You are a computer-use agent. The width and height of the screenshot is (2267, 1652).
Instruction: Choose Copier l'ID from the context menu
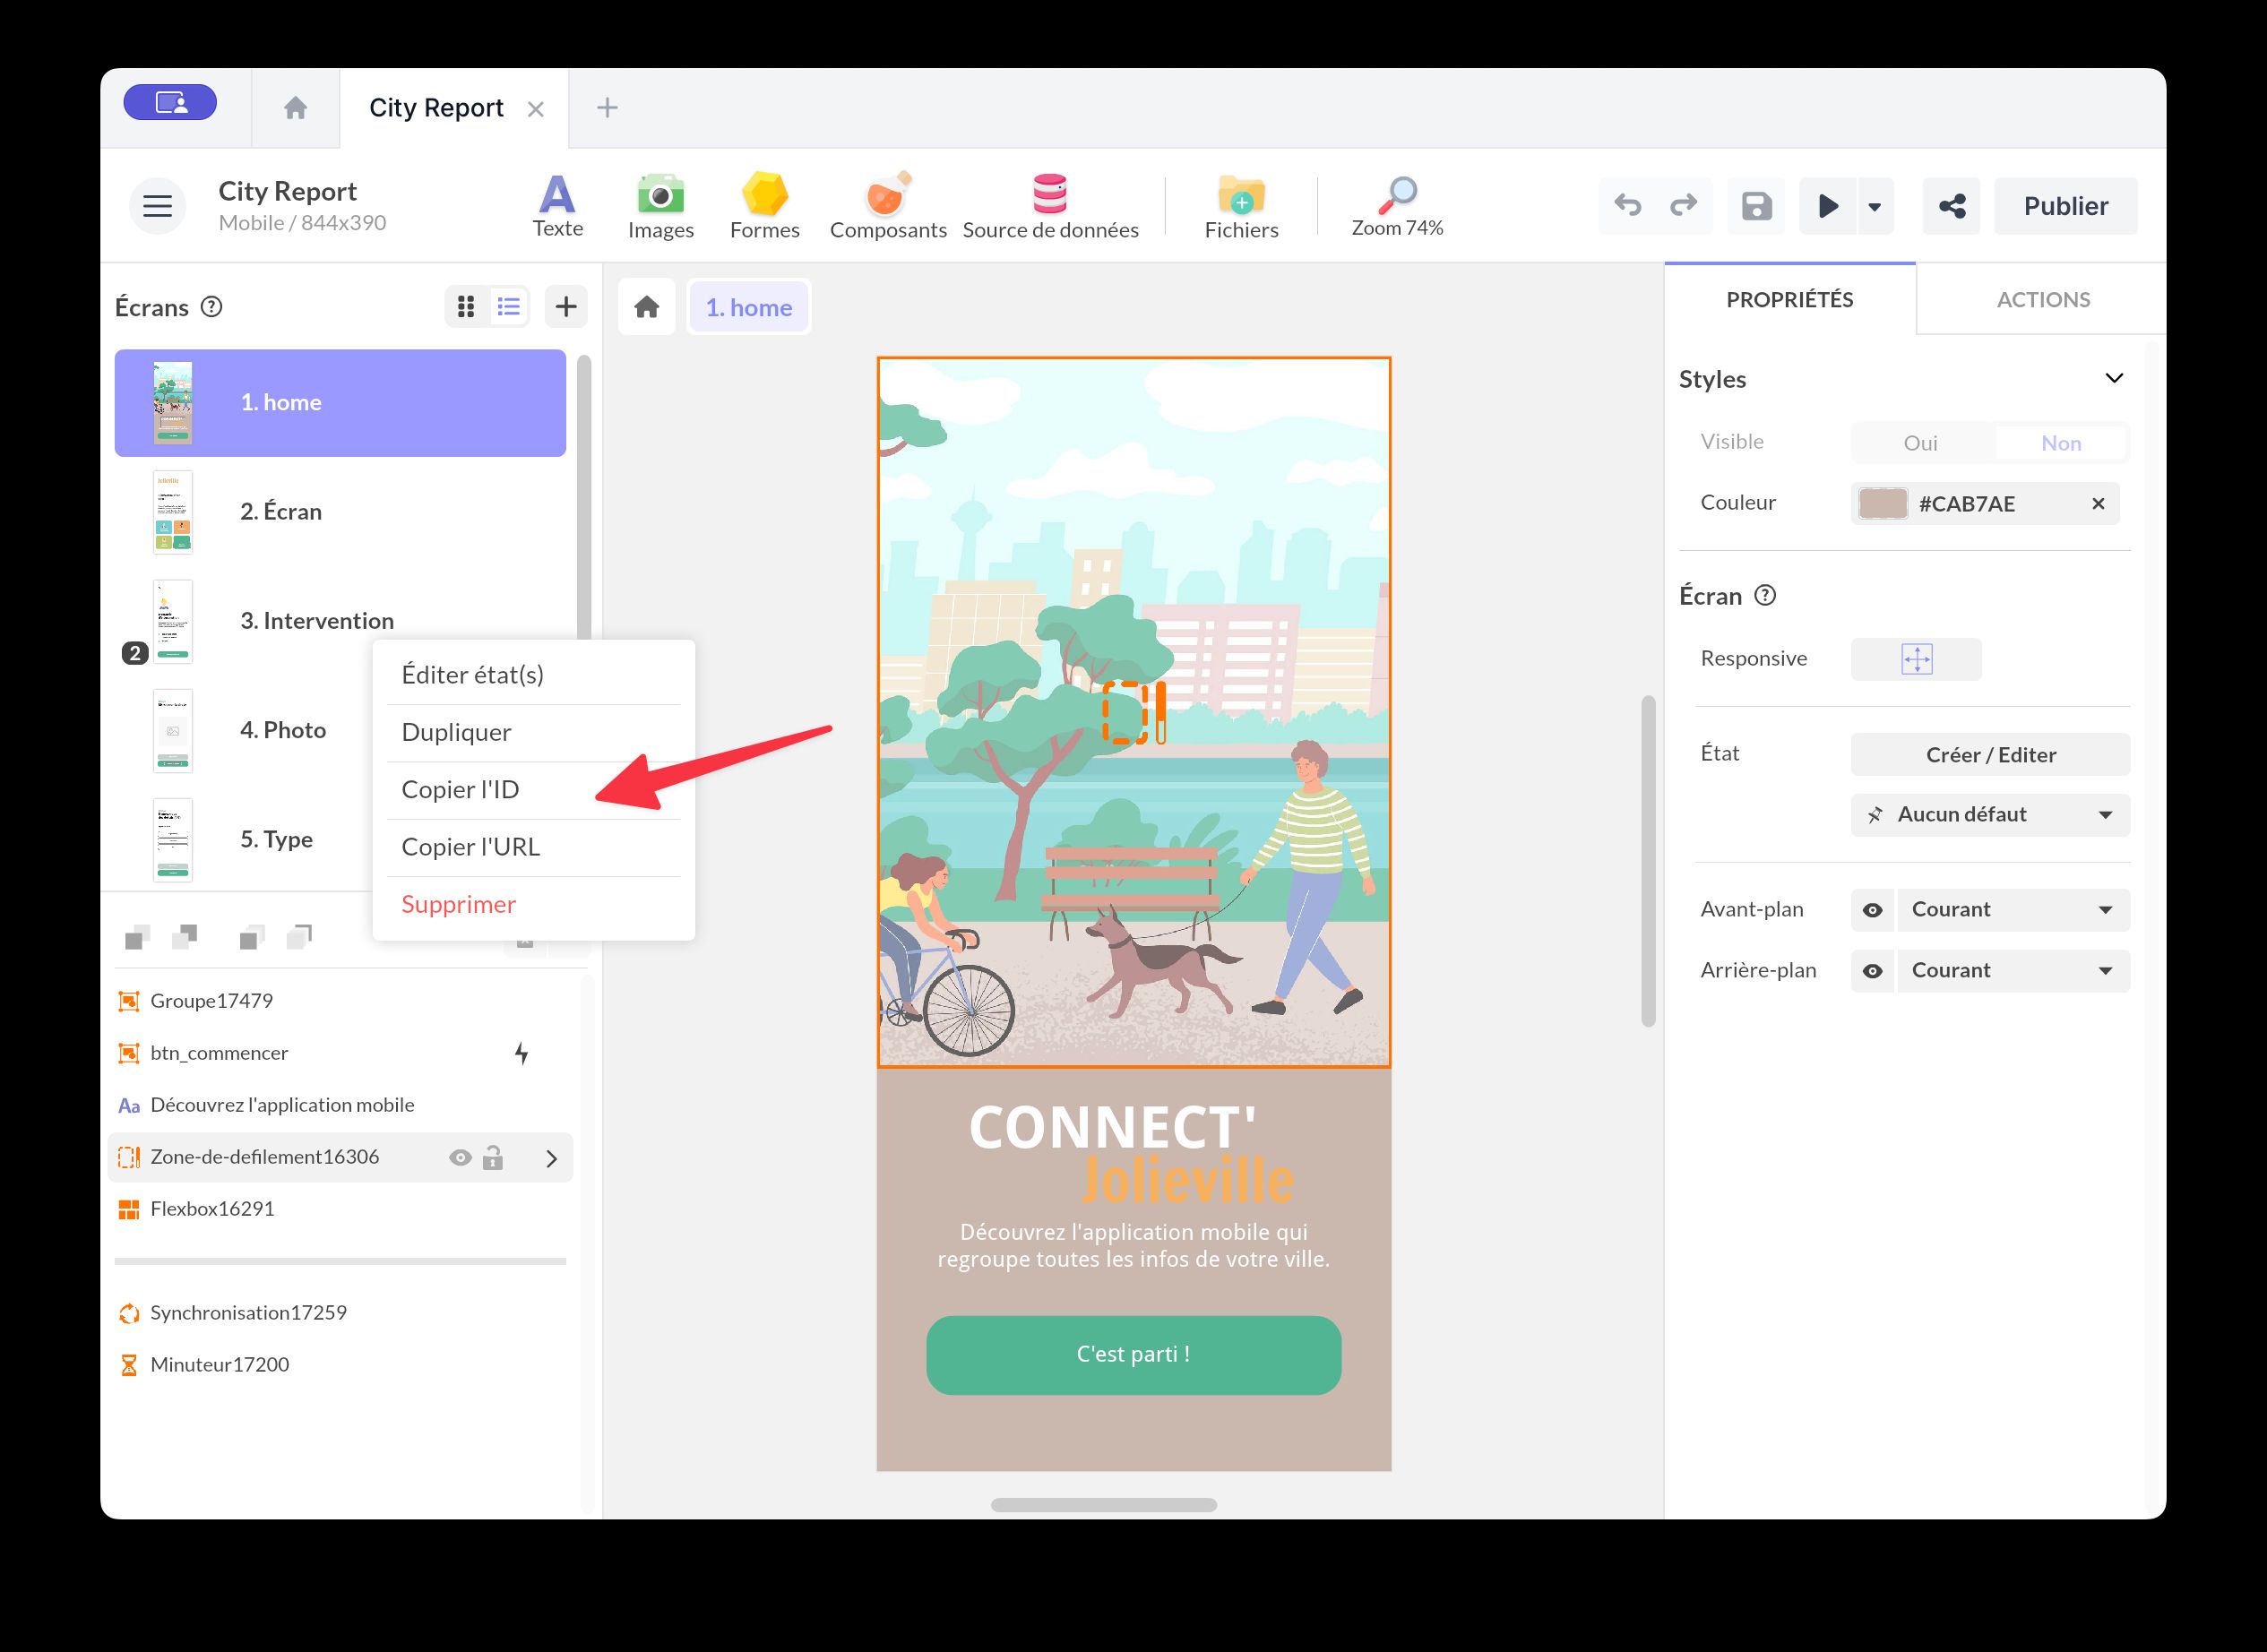click(x=461, y=789)
